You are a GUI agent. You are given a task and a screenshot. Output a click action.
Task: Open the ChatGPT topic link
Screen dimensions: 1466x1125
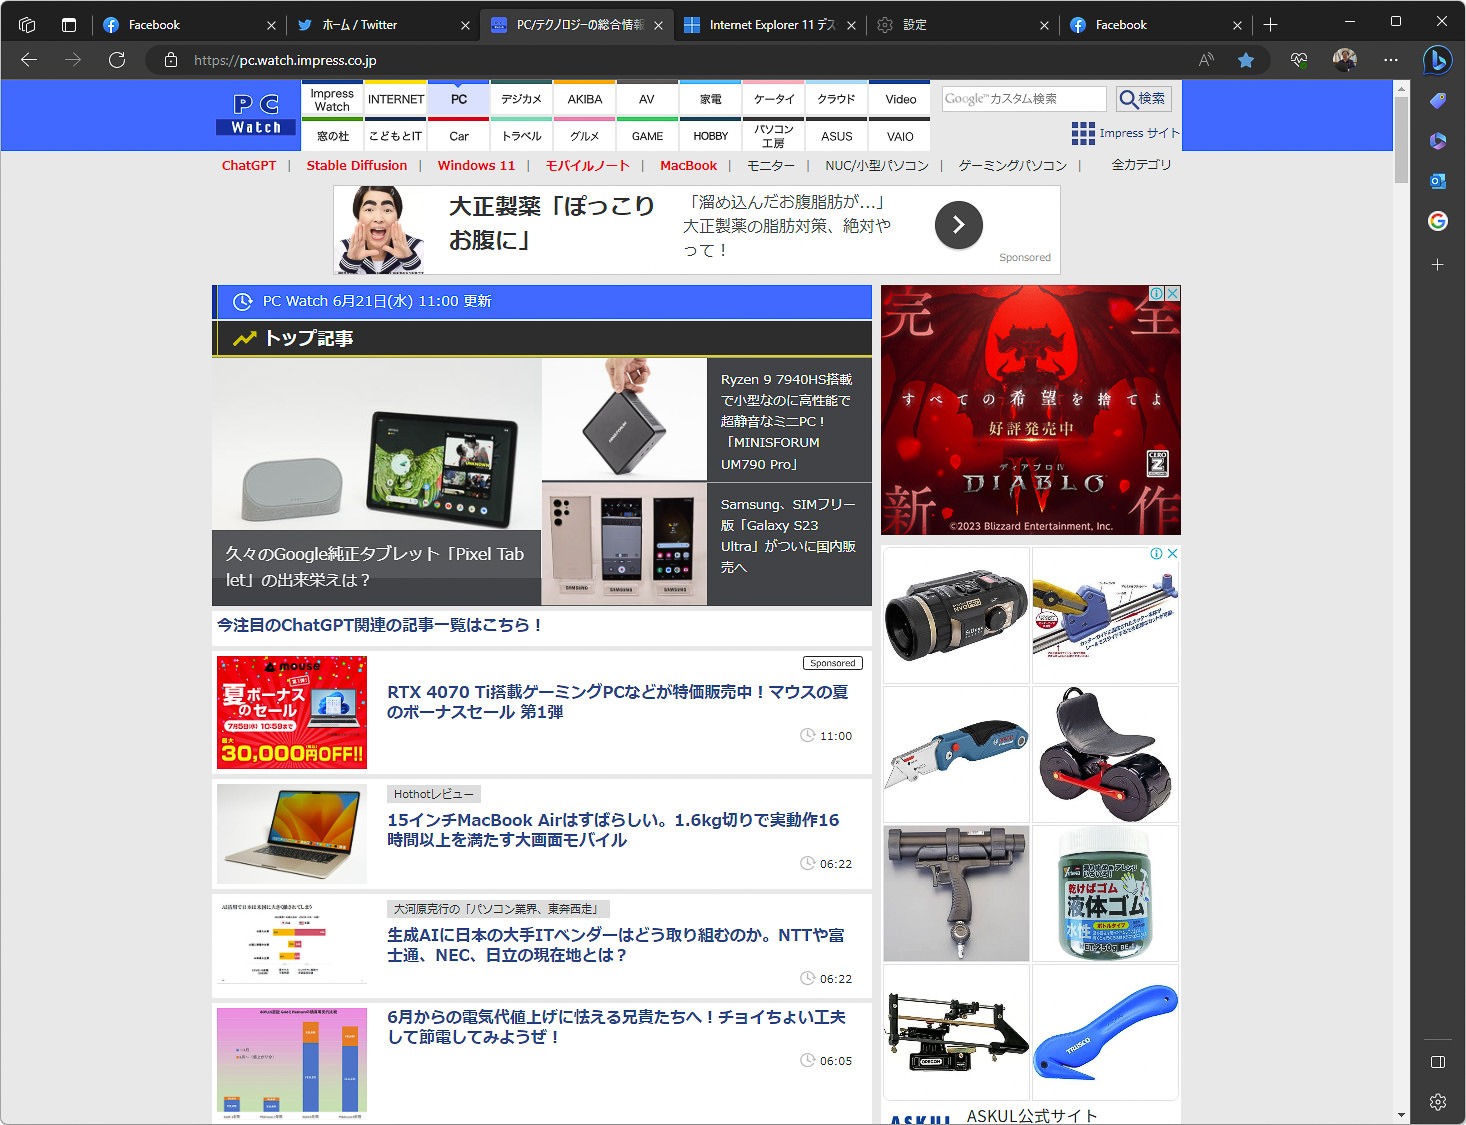(249, 166)
